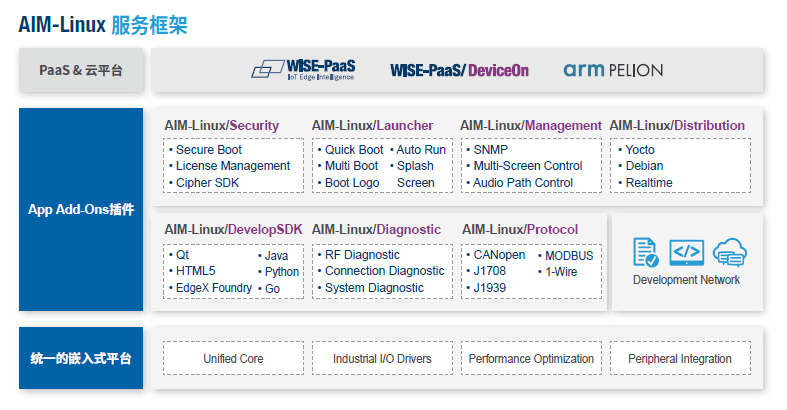
Task: Click the arm PELION logo
Action: 613,70
